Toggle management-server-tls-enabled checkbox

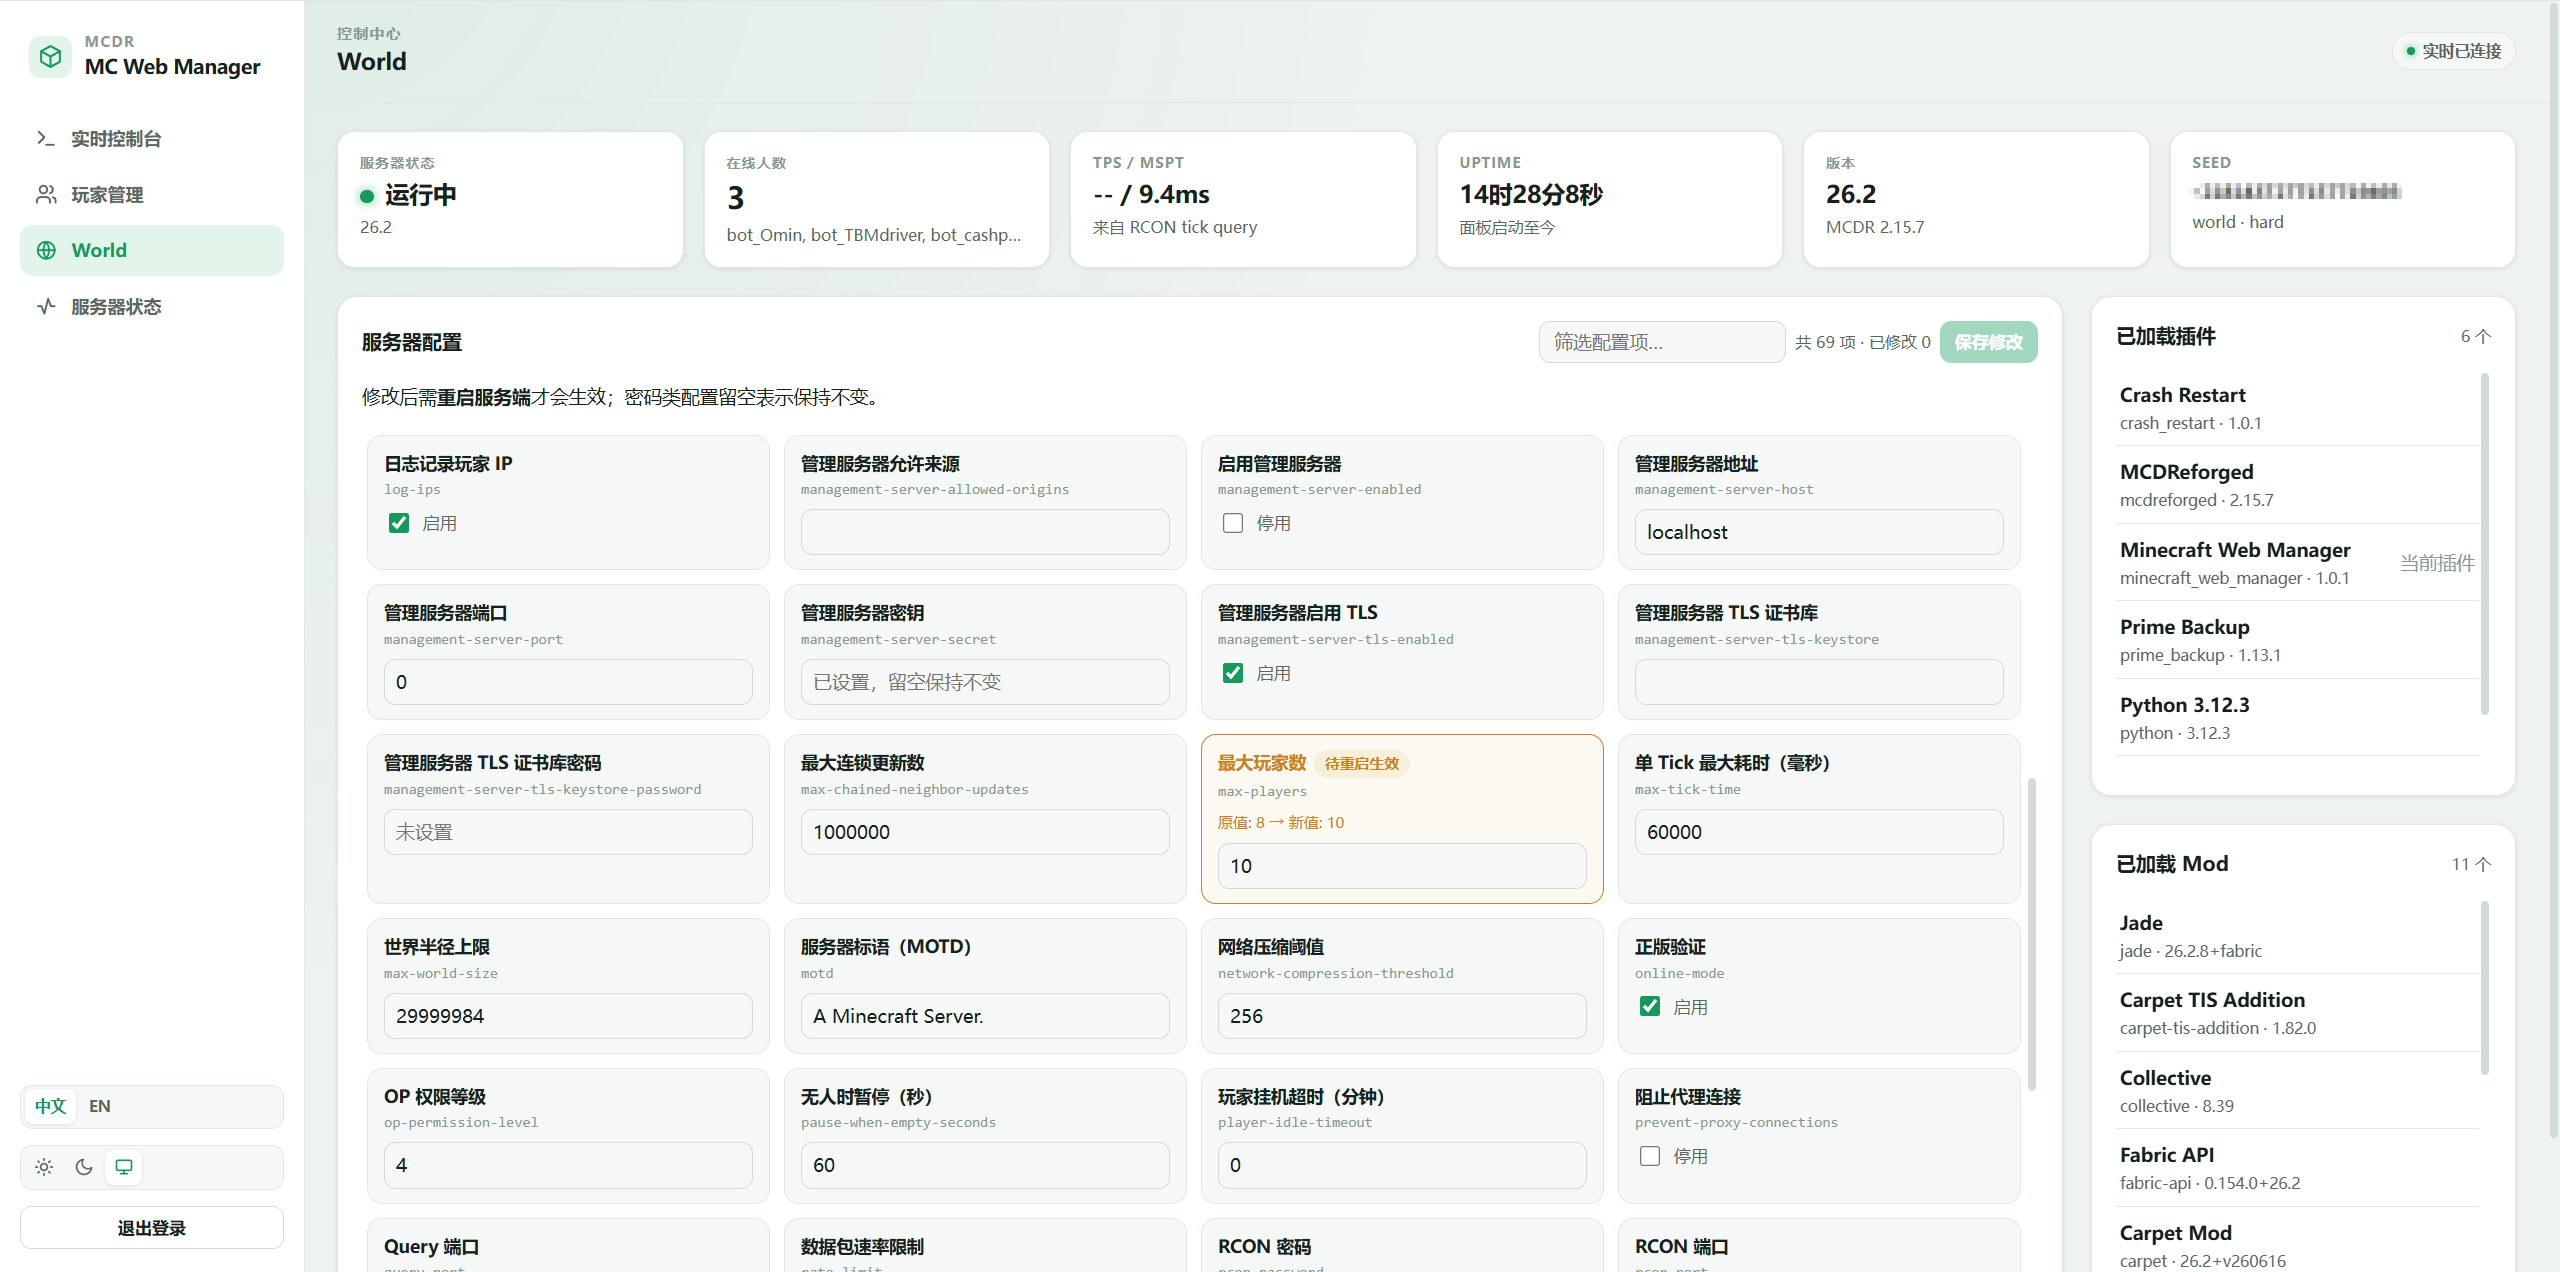(x=1233, y=673)
